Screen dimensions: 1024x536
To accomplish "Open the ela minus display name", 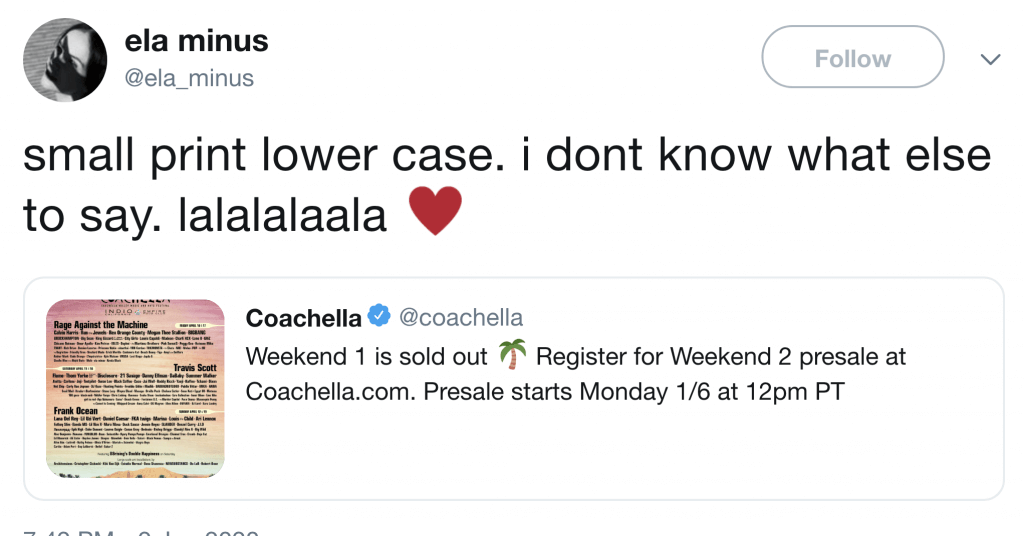I will (196, 41).
